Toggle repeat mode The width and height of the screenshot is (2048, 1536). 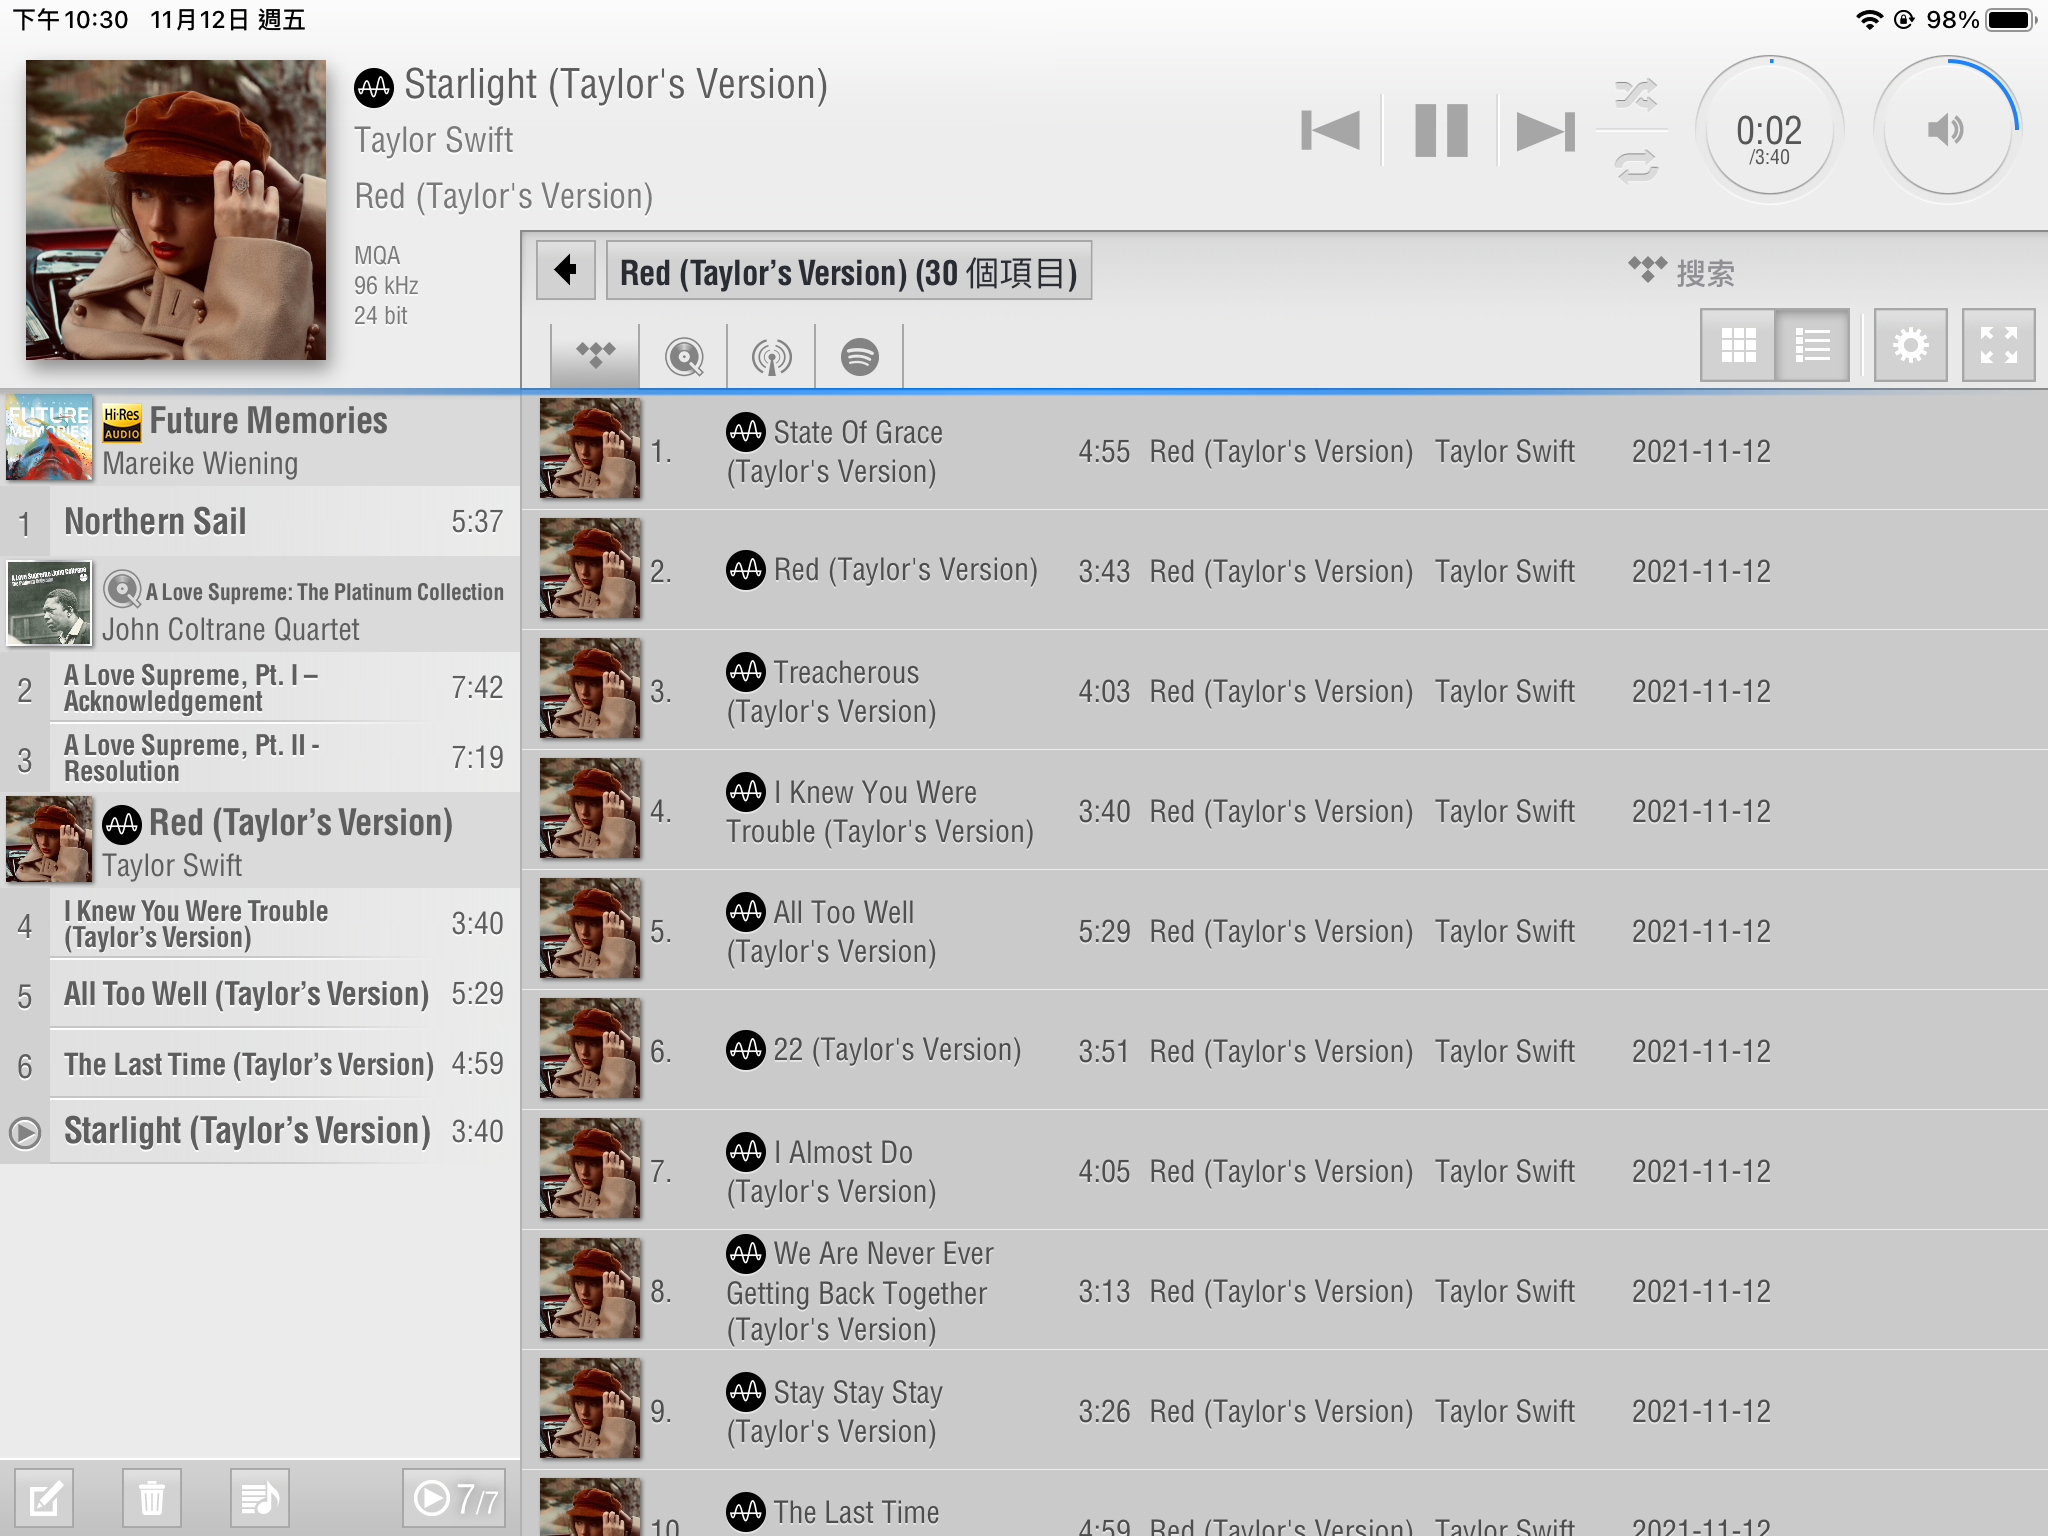[1636, 165]
